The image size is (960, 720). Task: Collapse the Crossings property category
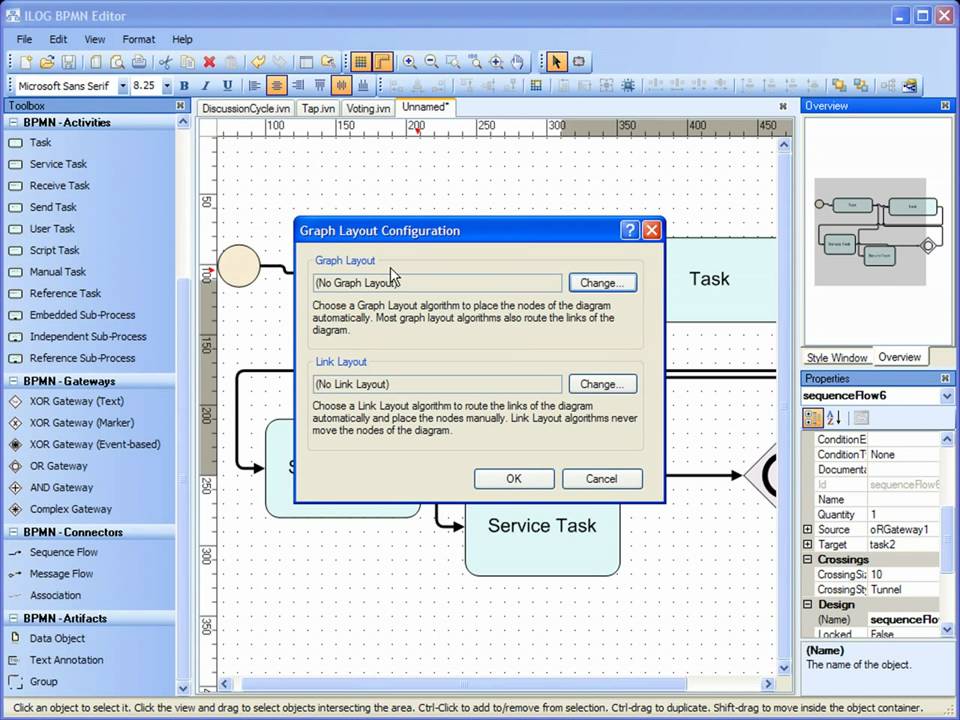(808, 559)
